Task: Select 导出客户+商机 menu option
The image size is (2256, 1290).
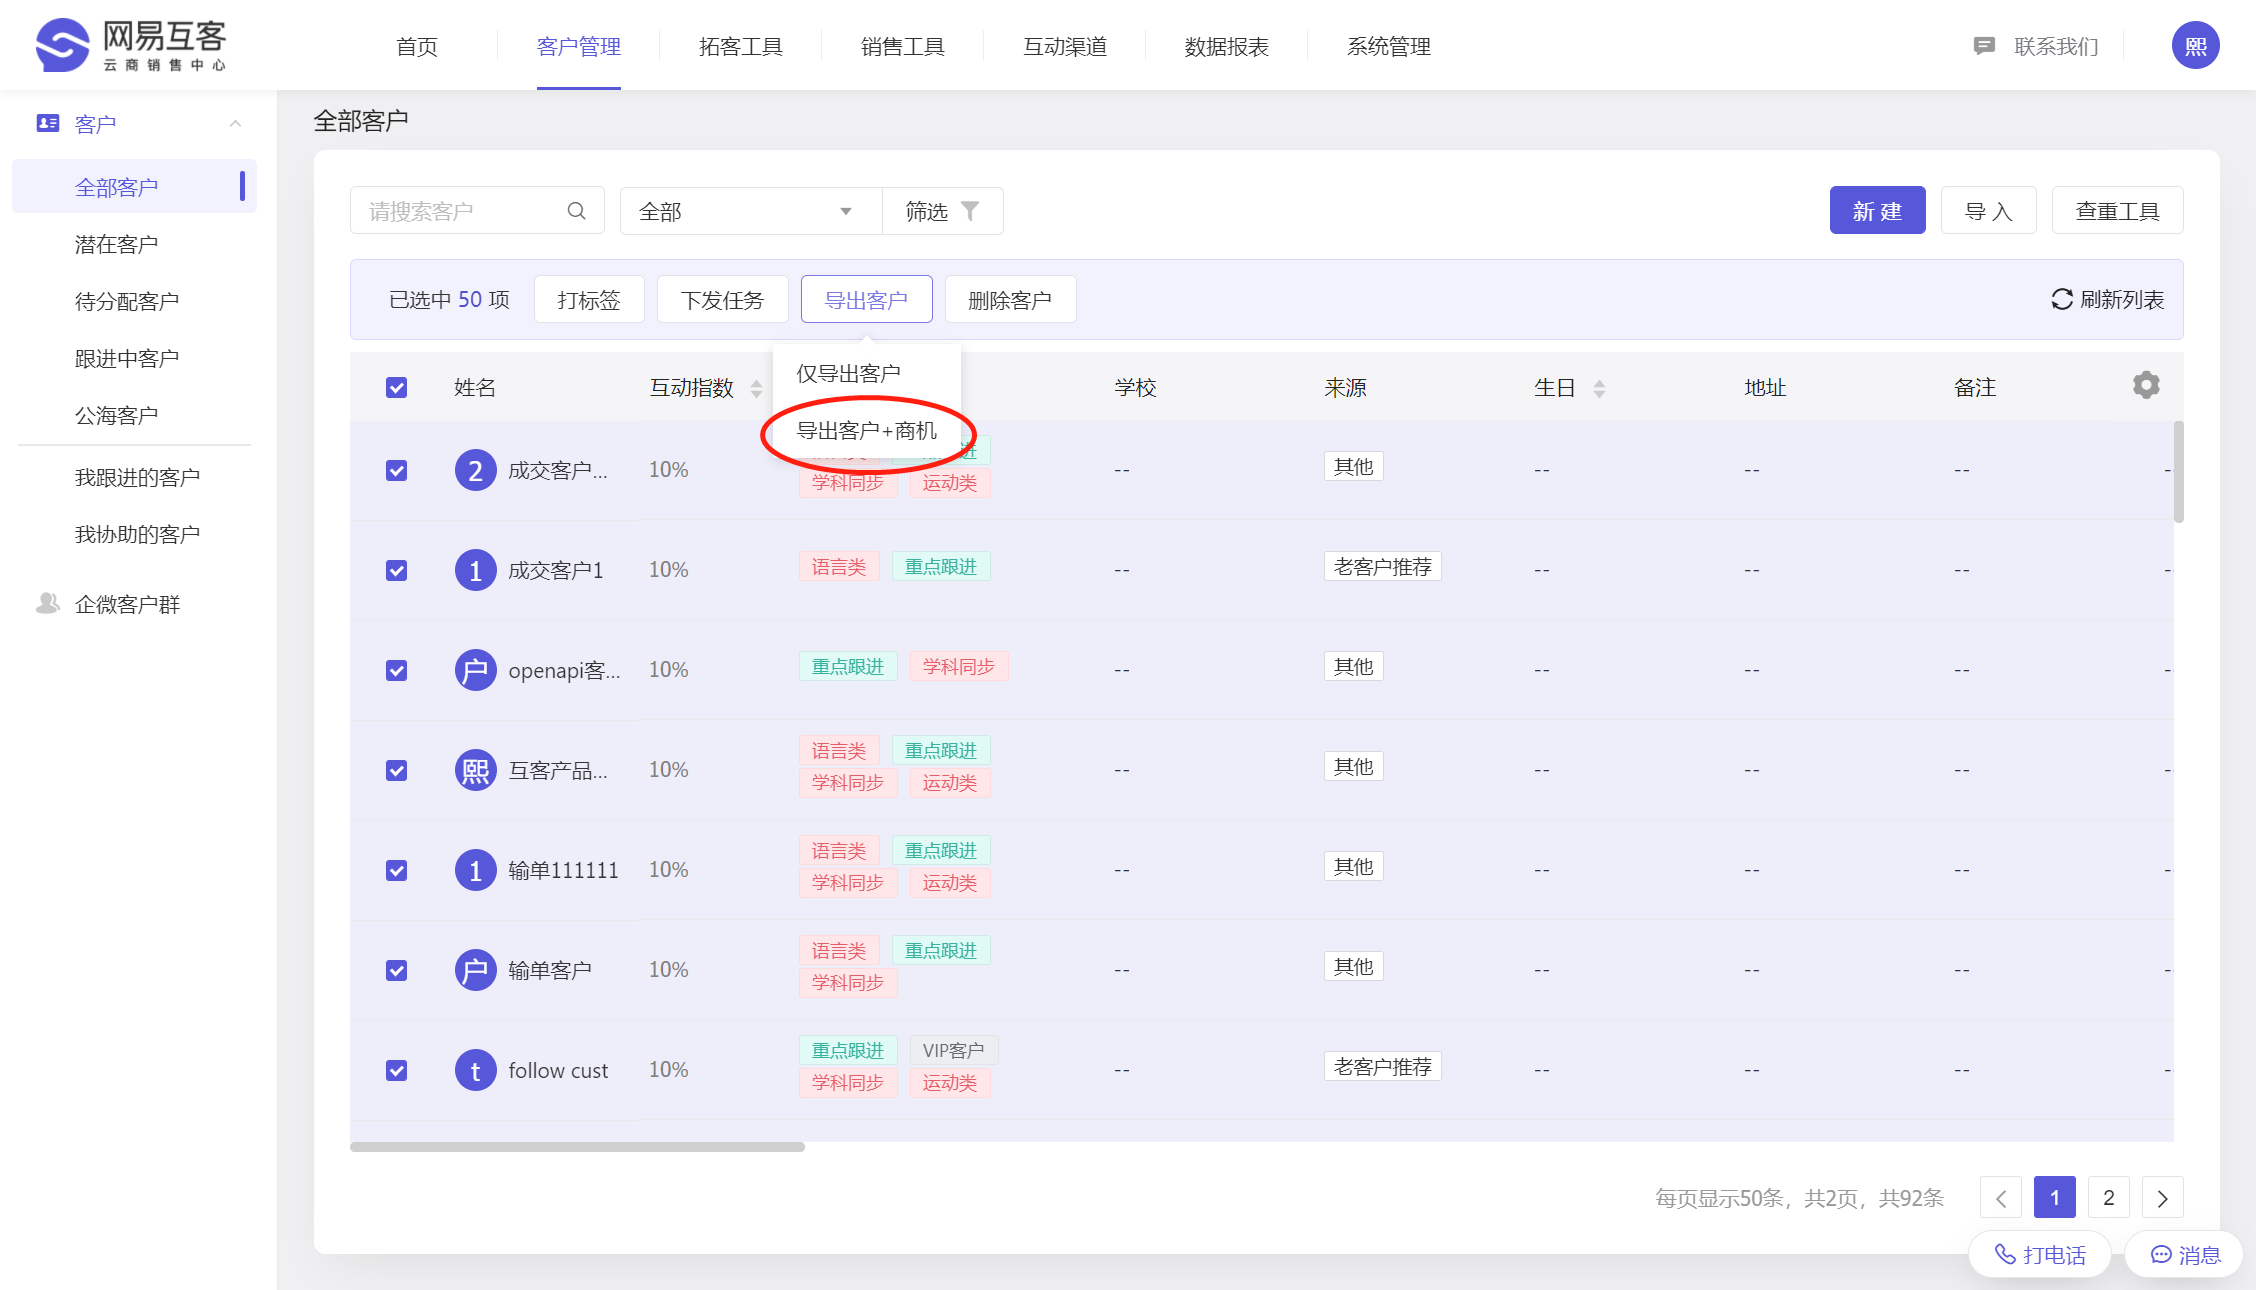Action: [866, 431]
